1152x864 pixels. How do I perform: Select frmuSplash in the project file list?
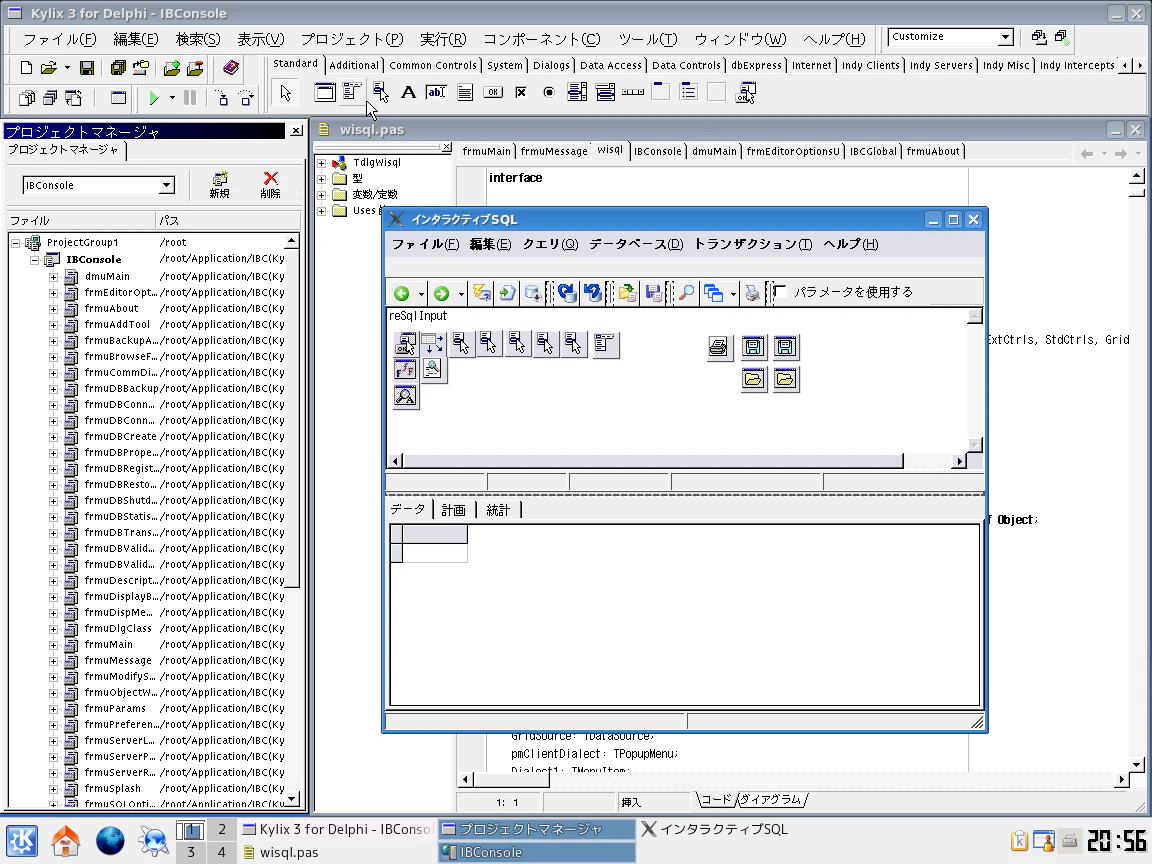click(x=112, y=788)
